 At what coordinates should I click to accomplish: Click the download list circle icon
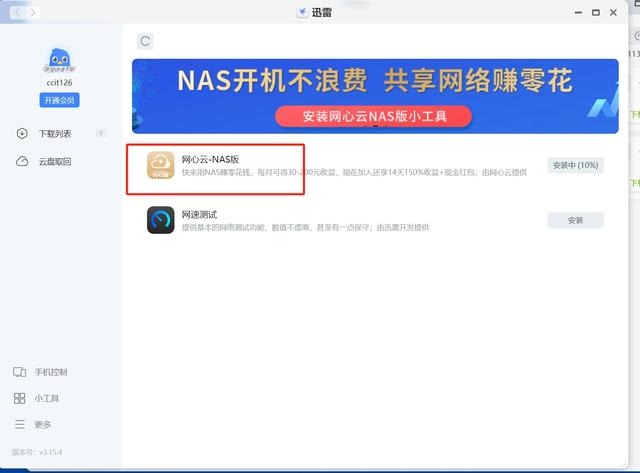coord(22,133)
